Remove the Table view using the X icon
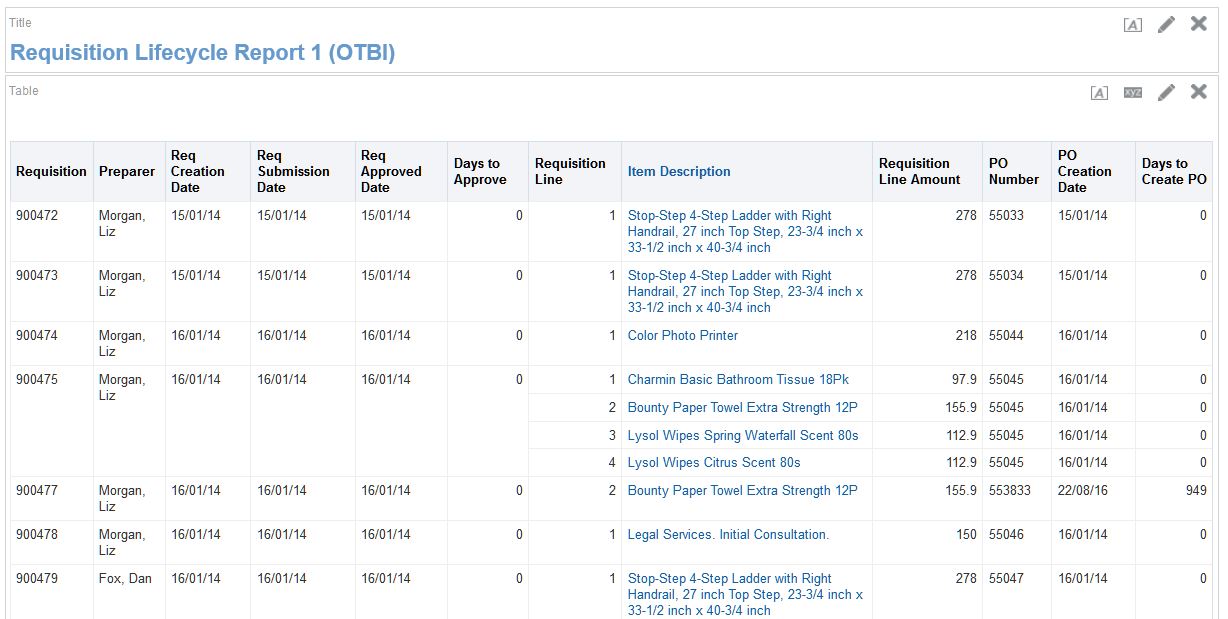1228x619 pixels. [1198, 91]
